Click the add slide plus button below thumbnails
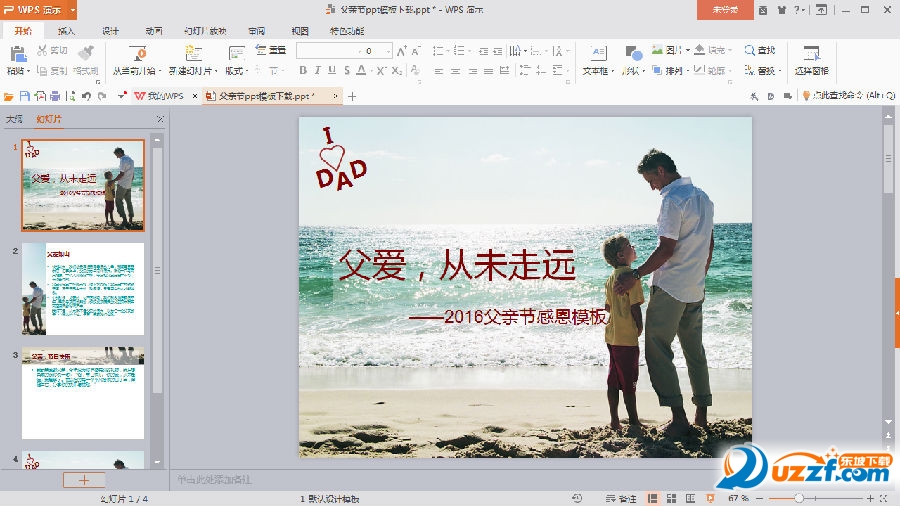The width and height of the screenshot is (900, 506). click(x=84, y=480)
